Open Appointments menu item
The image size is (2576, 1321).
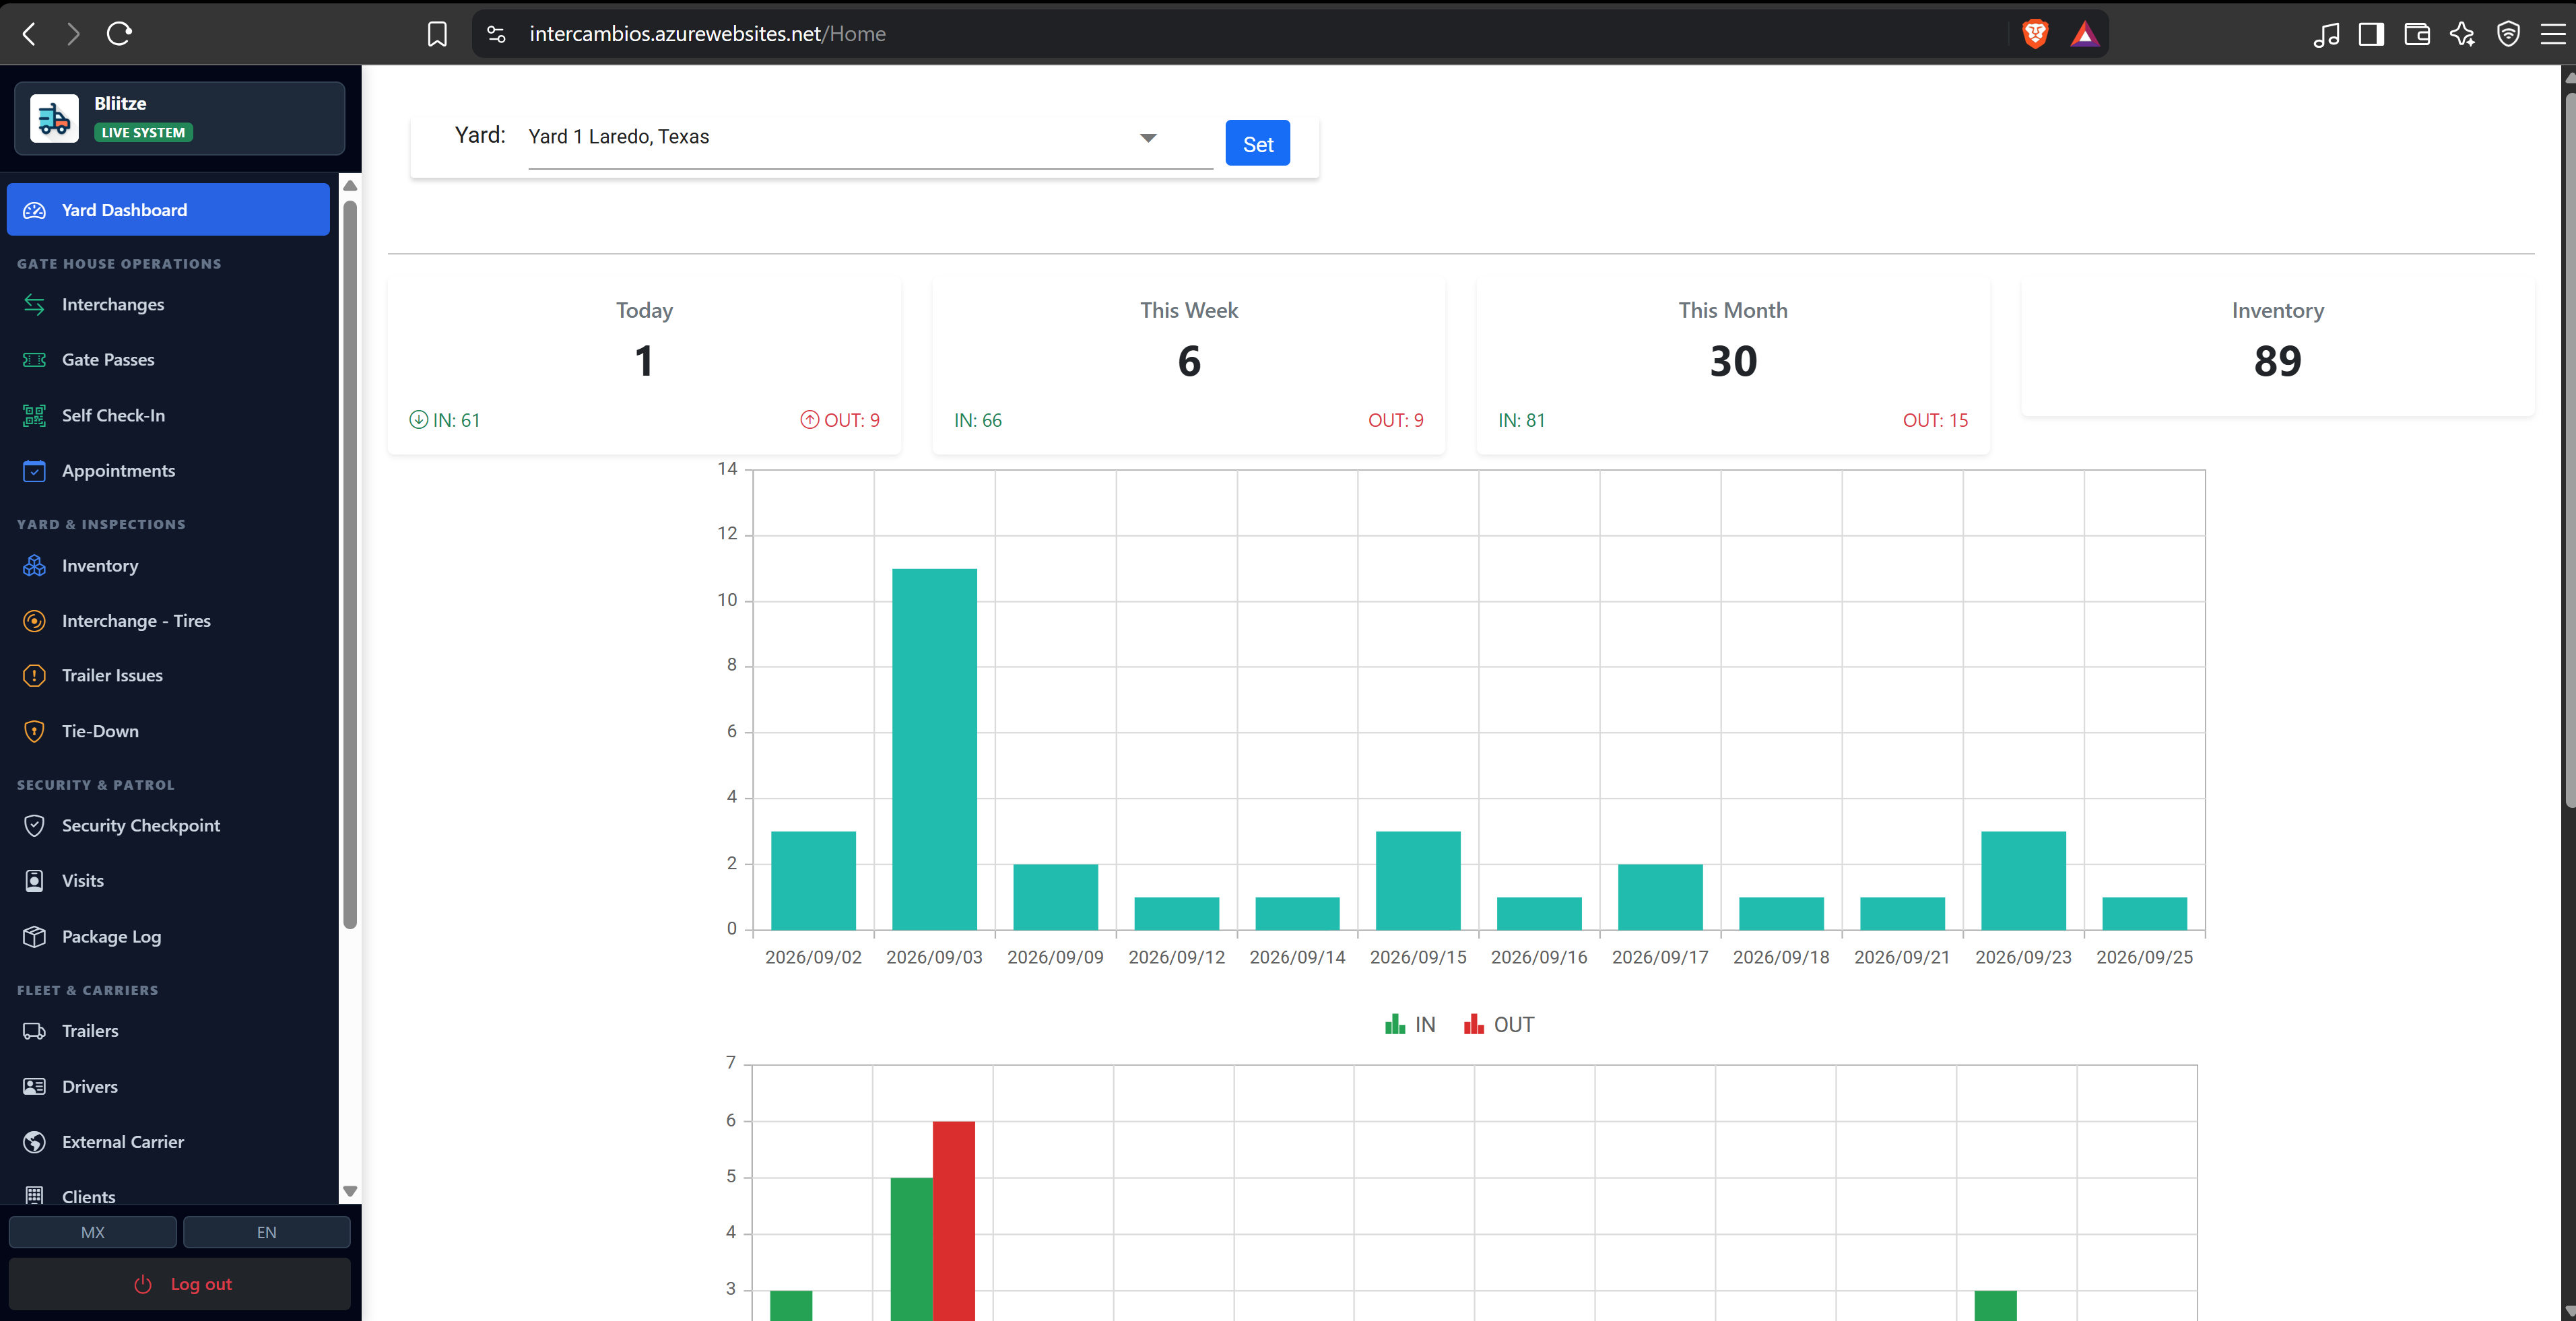tap(168, 471)
